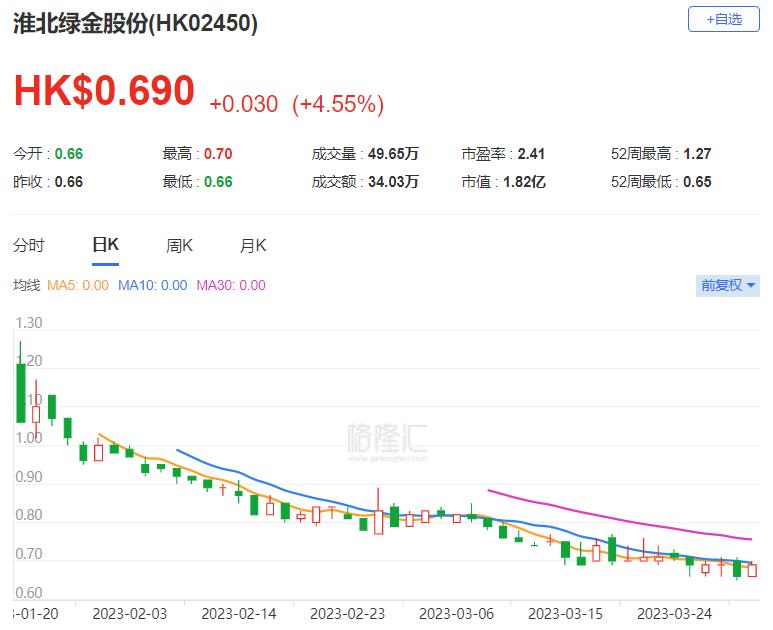Click y-axis label 0.70
773x630 pixels.
tap(29, 554)
